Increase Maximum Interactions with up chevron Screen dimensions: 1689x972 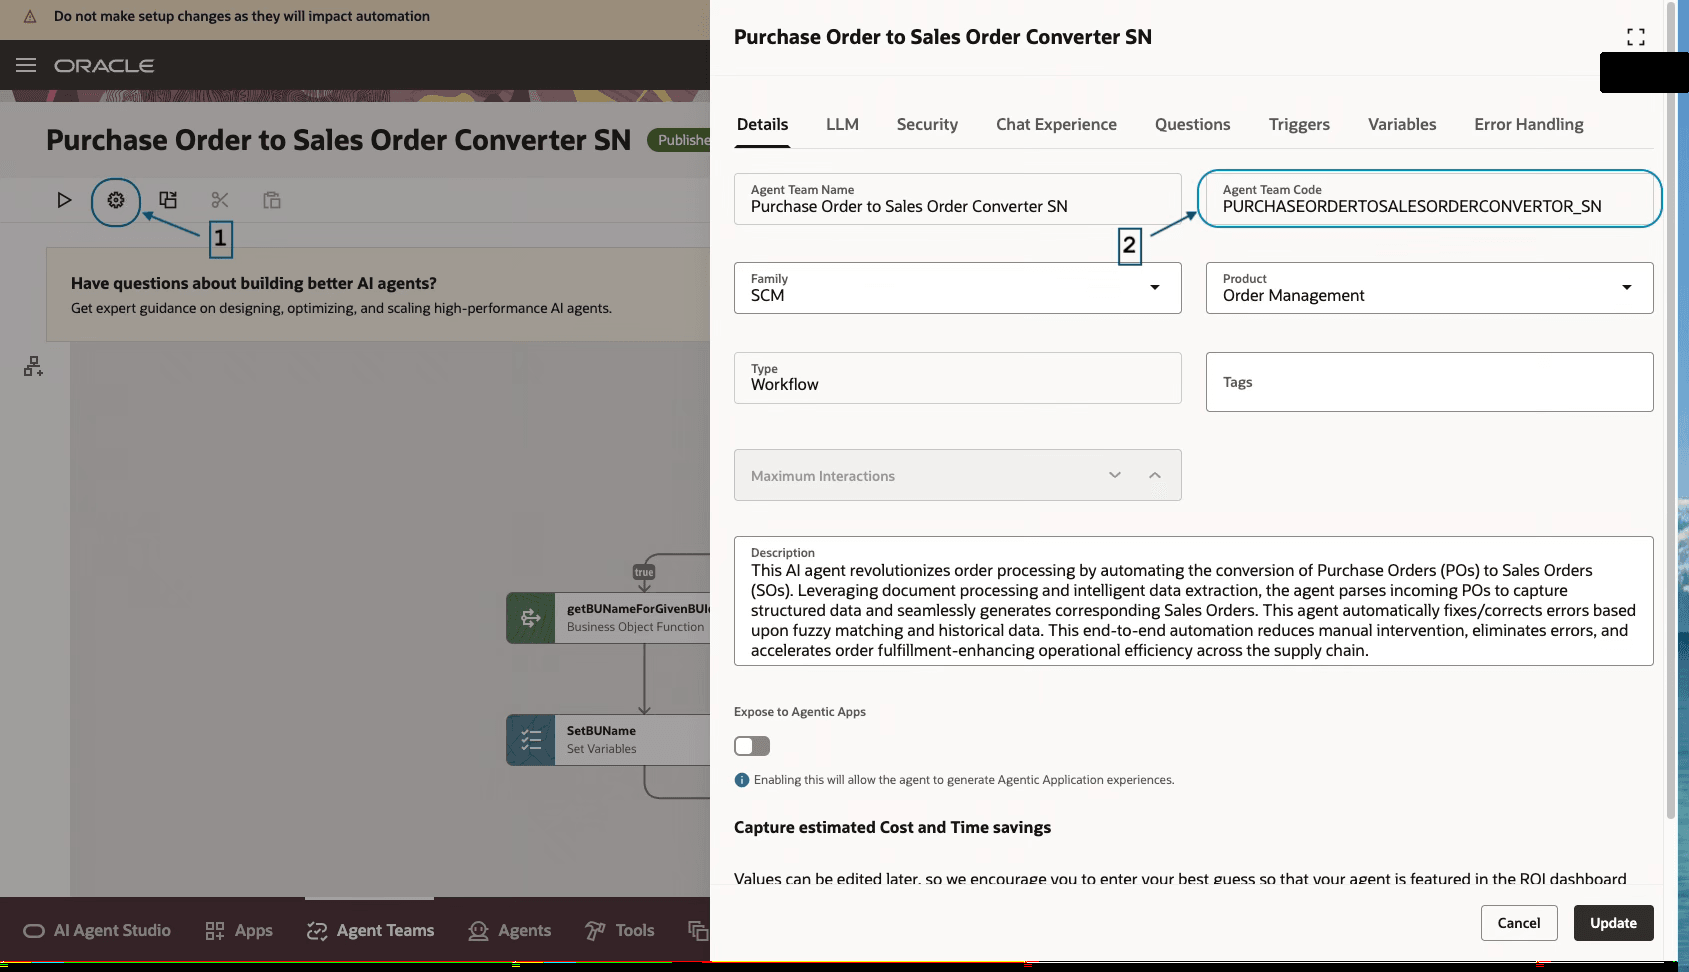[1155, 475]
